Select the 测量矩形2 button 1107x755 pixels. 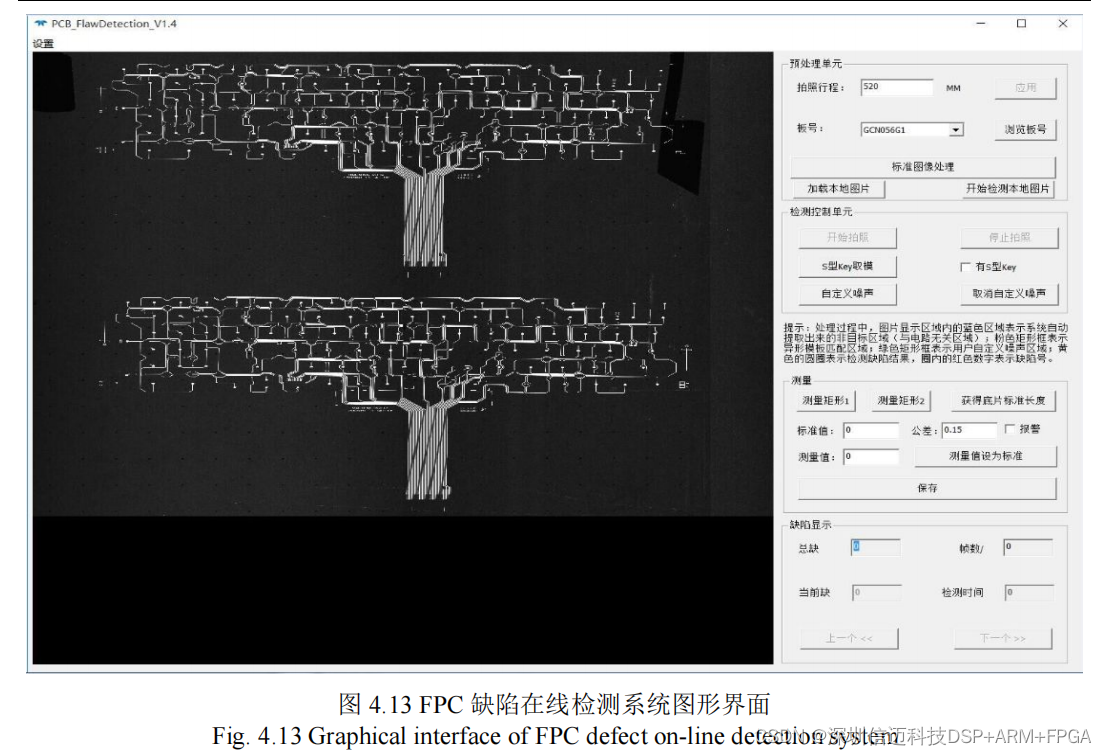pos(901,401)
